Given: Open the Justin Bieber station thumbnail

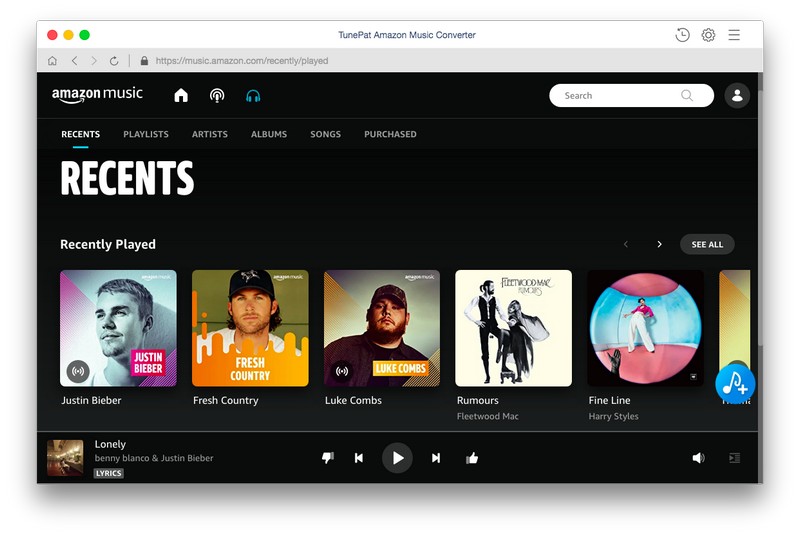Looking at the screenshot, I should 118,328.
